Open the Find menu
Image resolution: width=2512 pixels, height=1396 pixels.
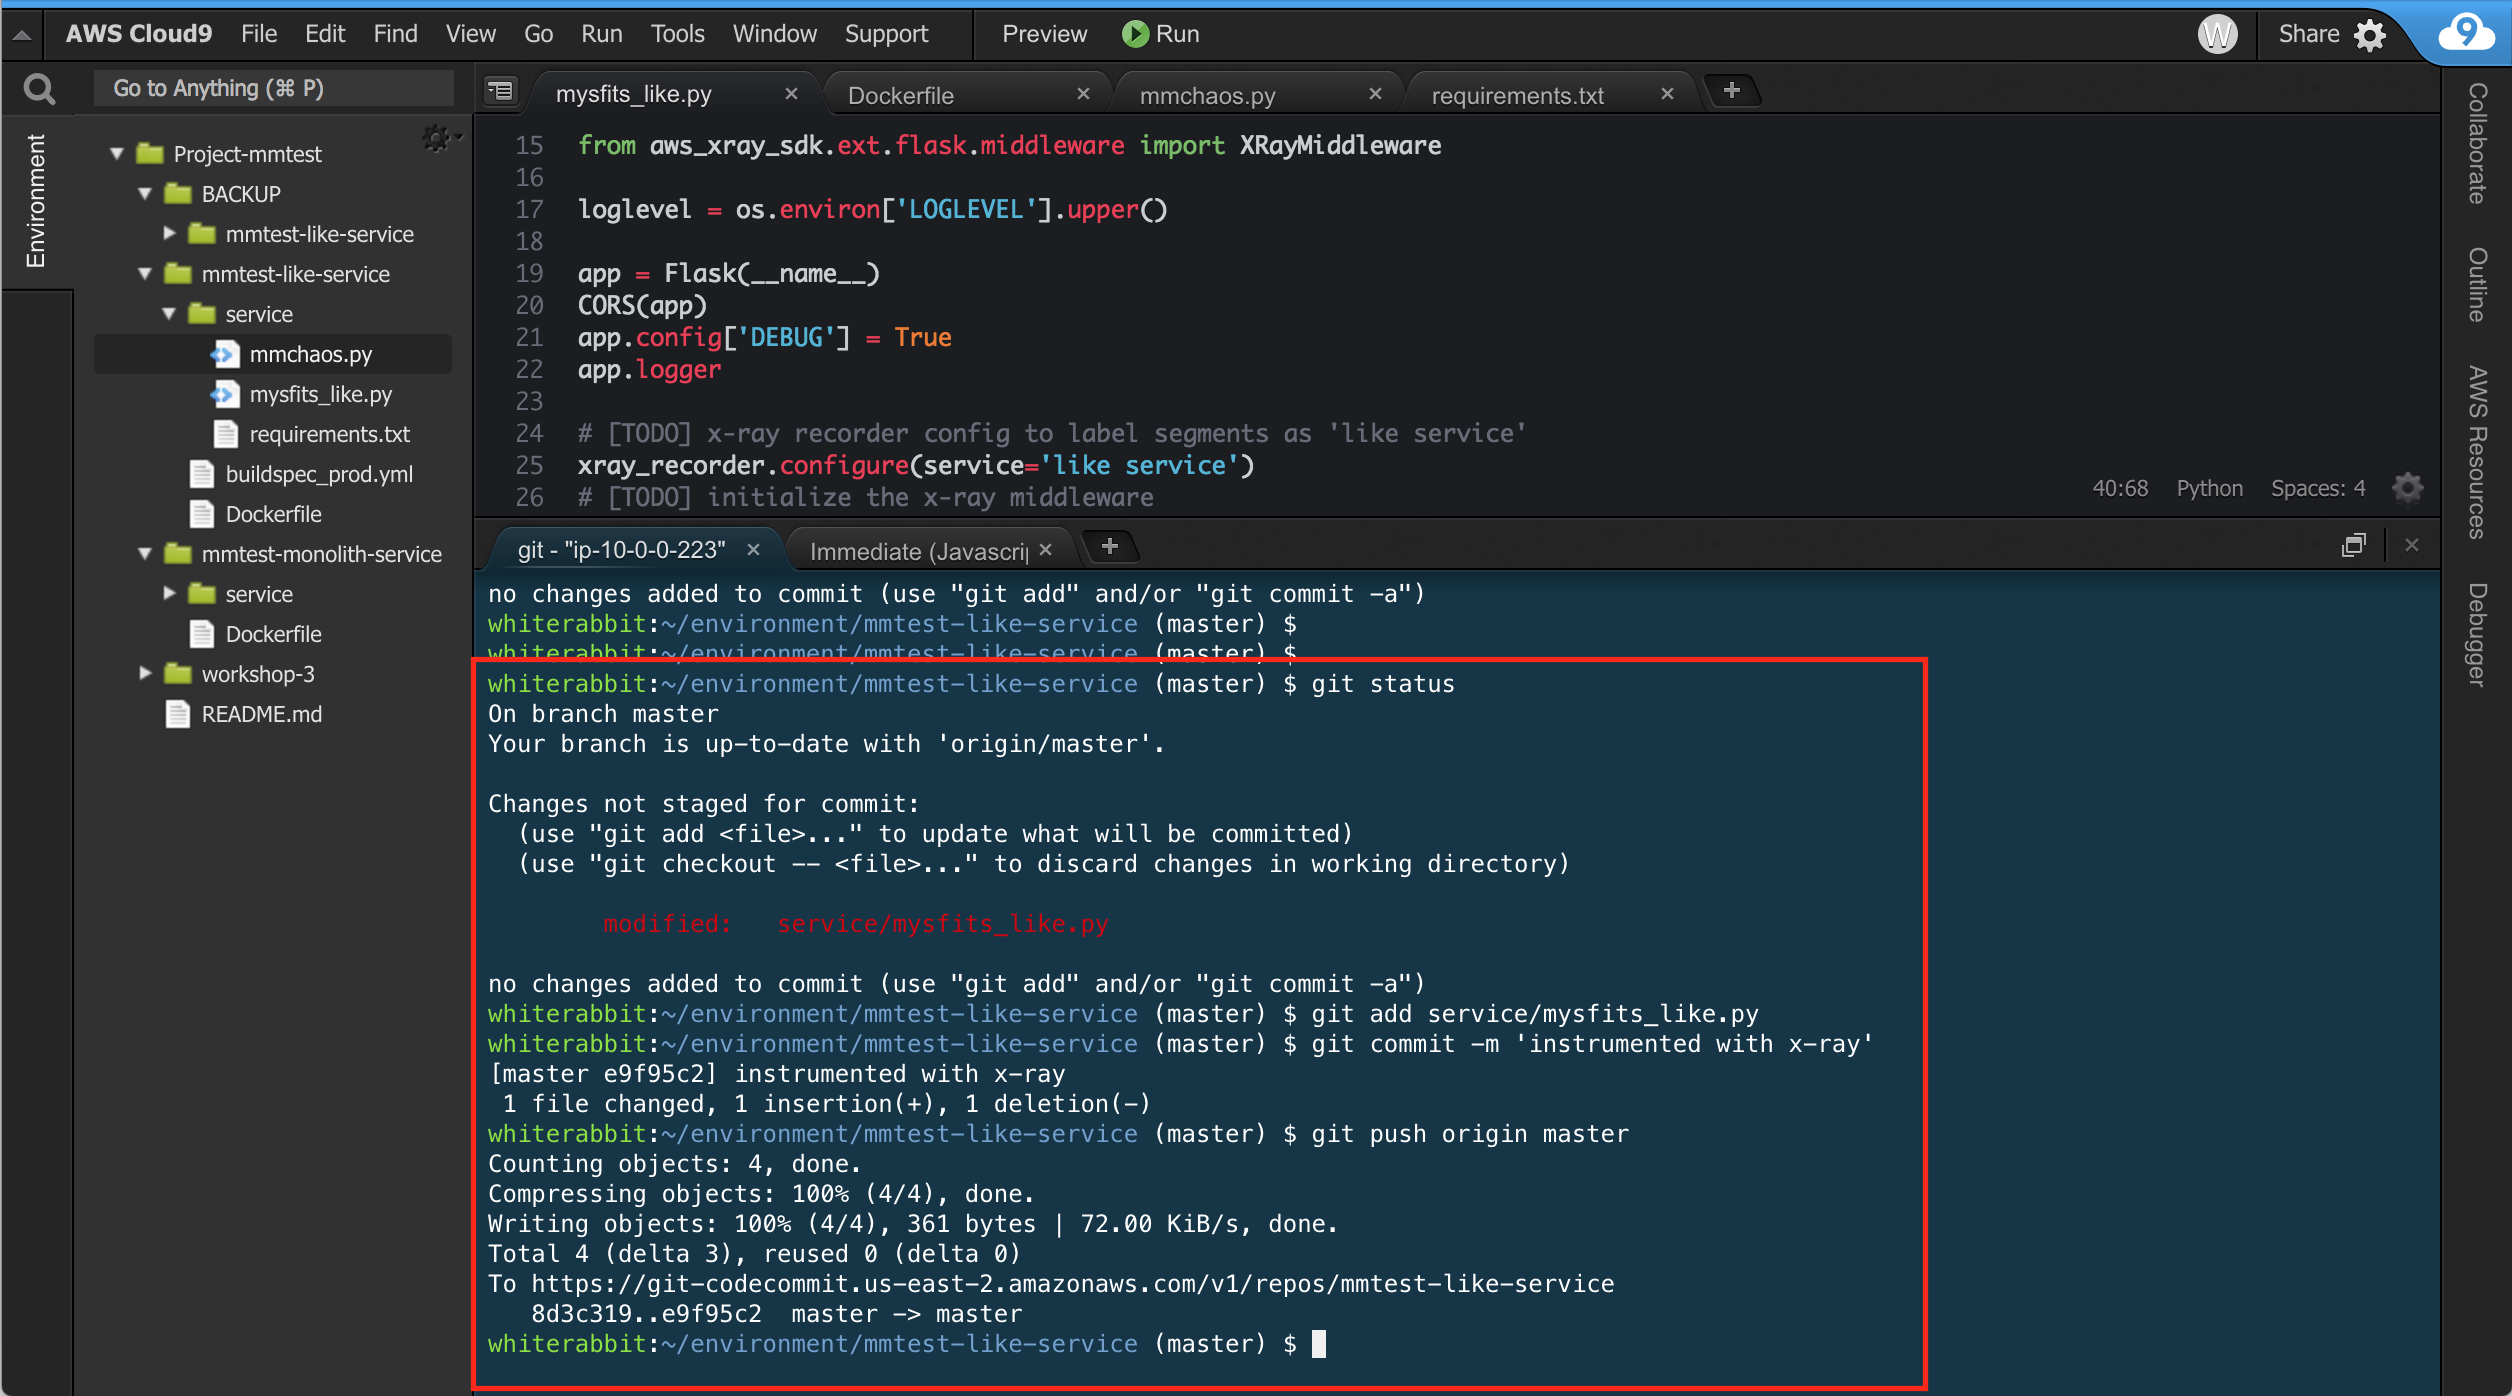click(395, 34)
